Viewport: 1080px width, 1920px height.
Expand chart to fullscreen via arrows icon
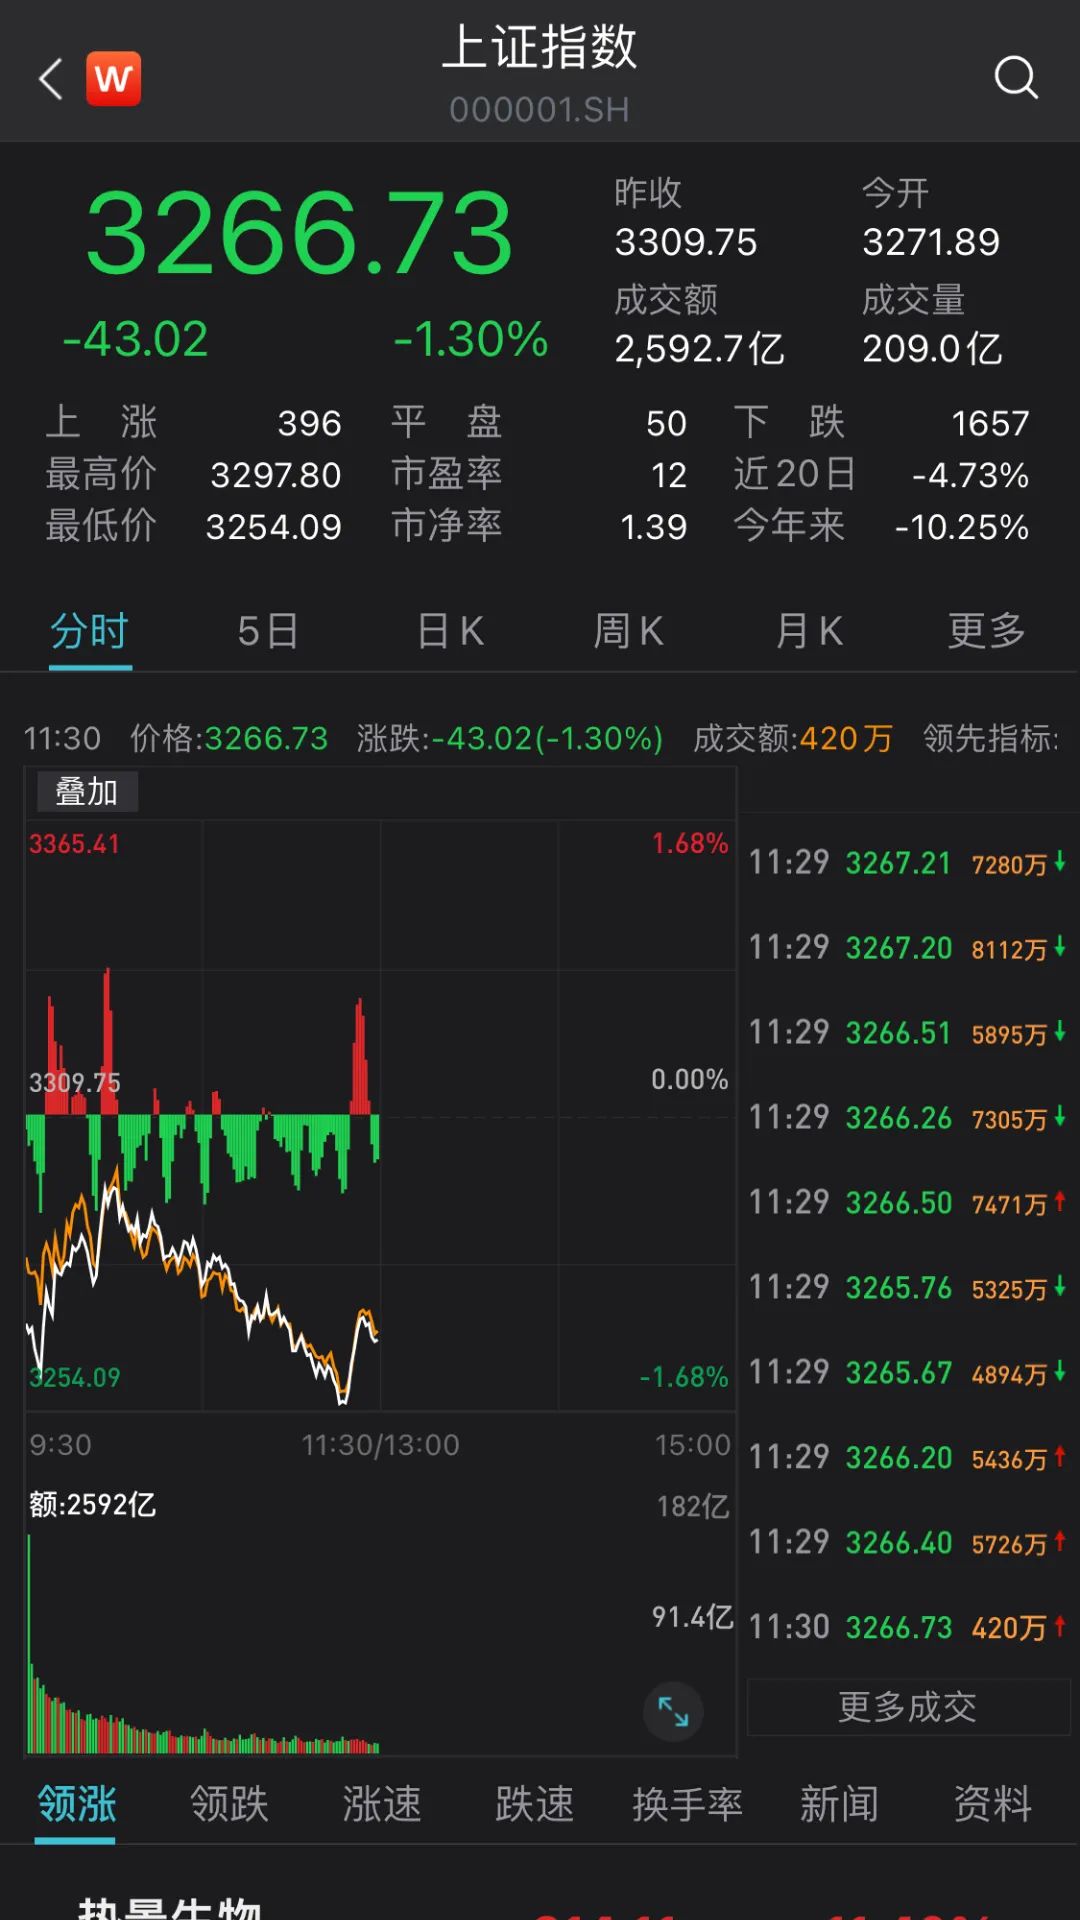673,1712
